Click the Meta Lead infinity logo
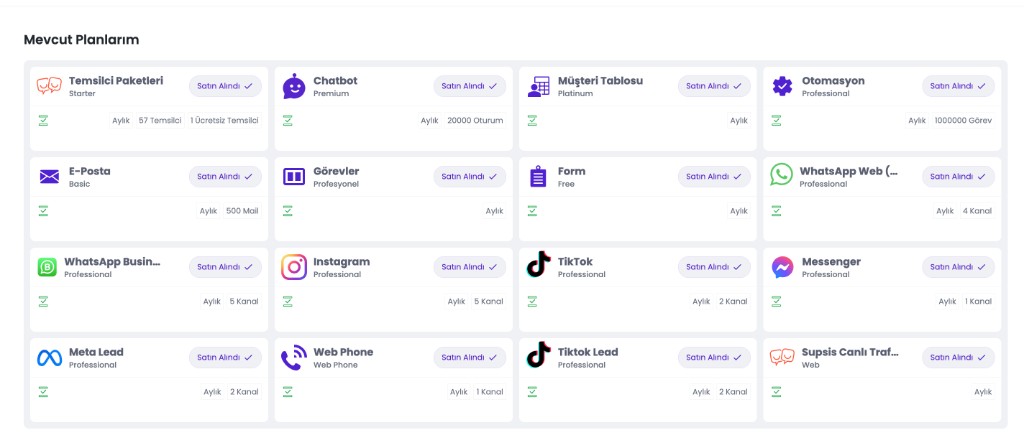The image size is (1024, 448). (x=49, y=358)
